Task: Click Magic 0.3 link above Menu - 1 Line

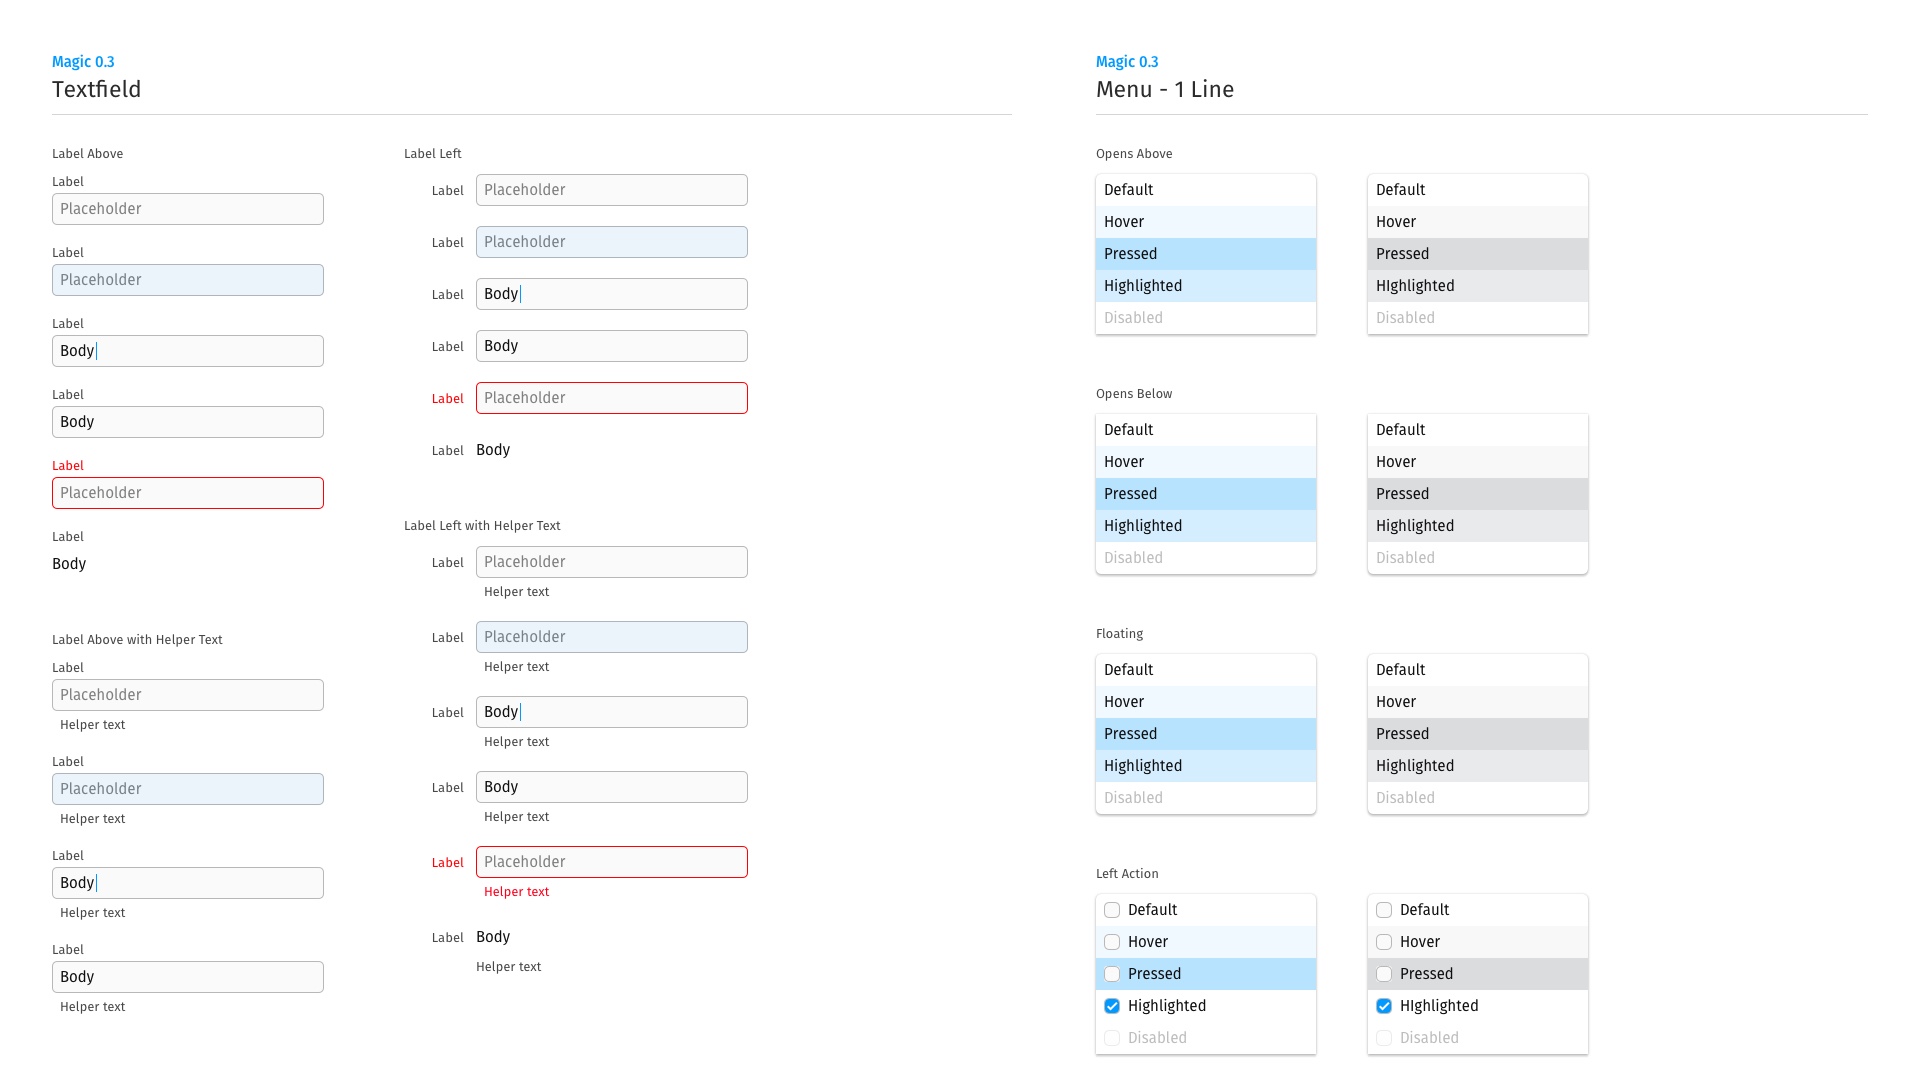Action: pyautogui.click(x=1127, y=62)
